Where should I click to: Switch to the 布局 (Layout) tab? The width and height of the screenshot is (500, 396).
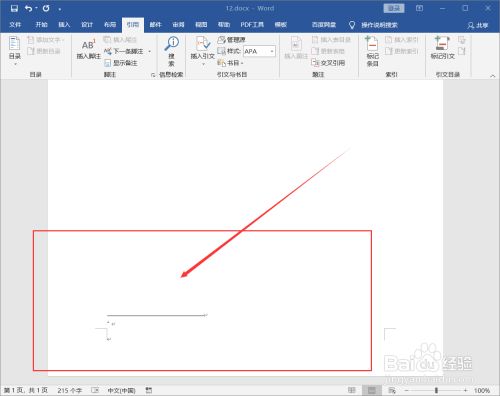[110, 25]
